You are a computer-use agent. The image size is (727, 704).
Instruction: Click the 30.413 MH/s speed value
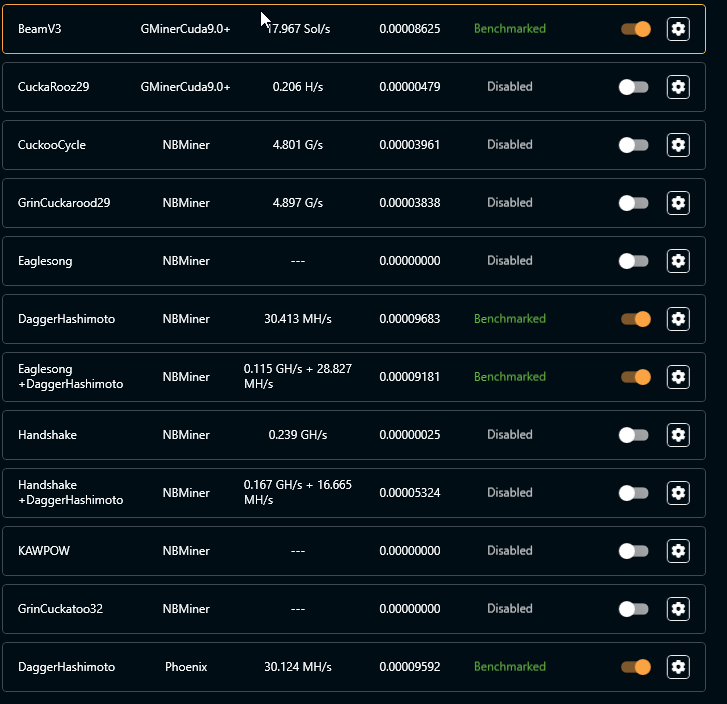tap(298, 319)
